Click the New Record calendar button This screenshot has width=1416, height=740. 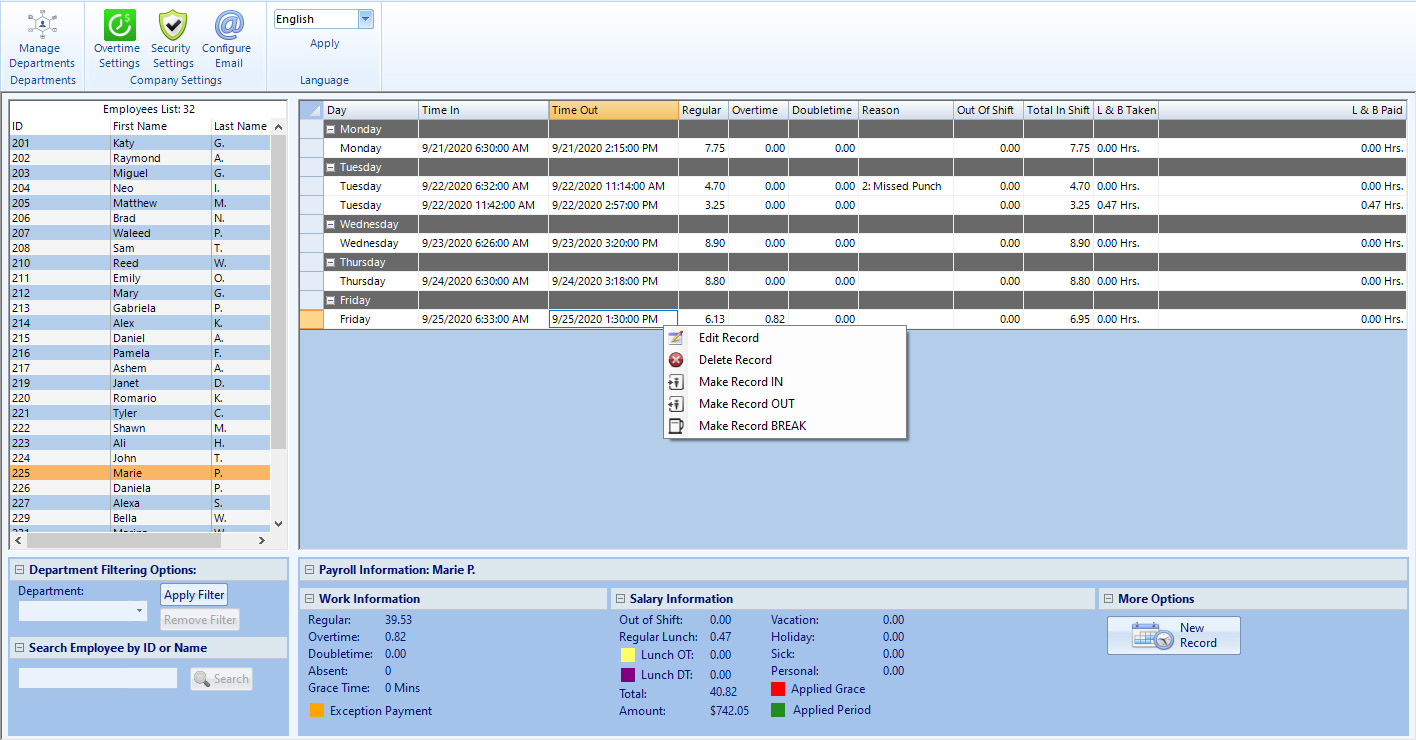coord(1173,635)
